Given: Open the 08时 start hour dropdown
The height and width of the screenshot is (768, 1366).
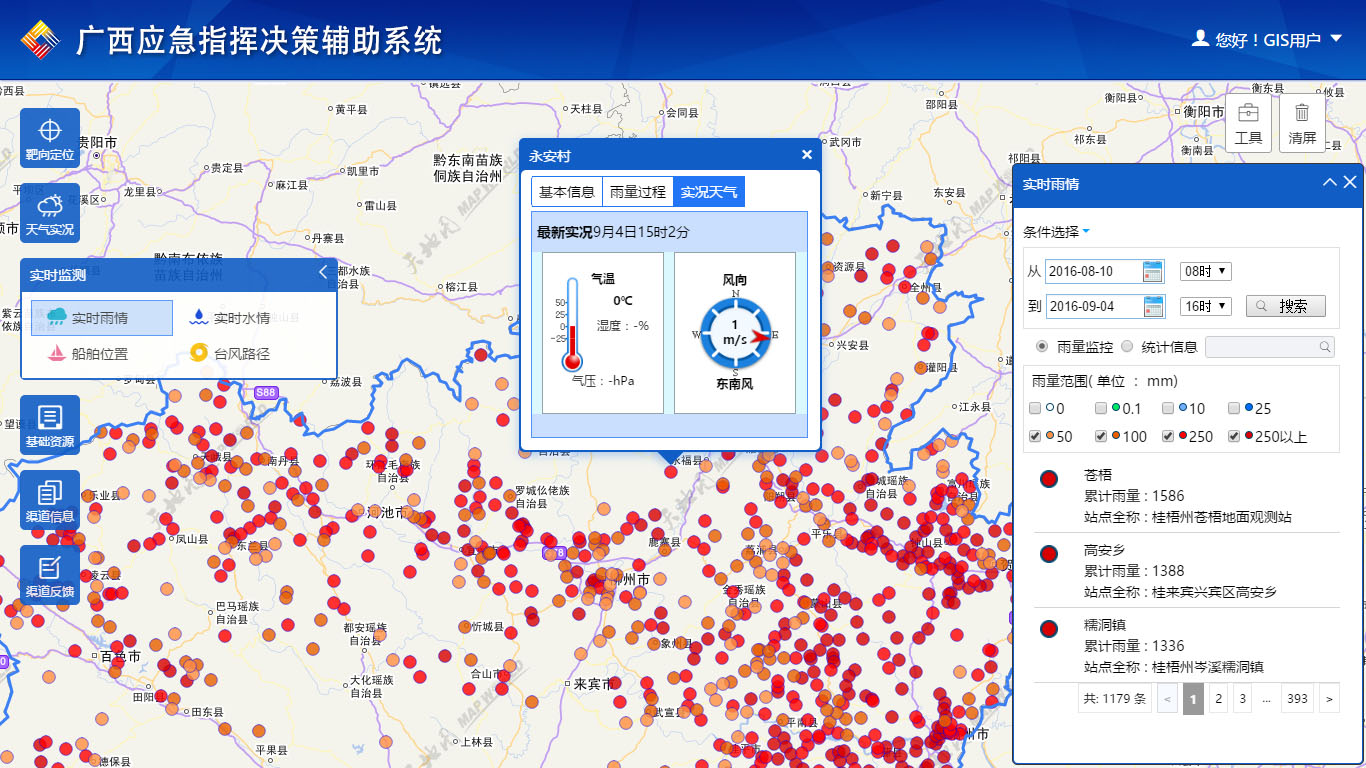Looking at the screenshot, I should point(1205,271).
